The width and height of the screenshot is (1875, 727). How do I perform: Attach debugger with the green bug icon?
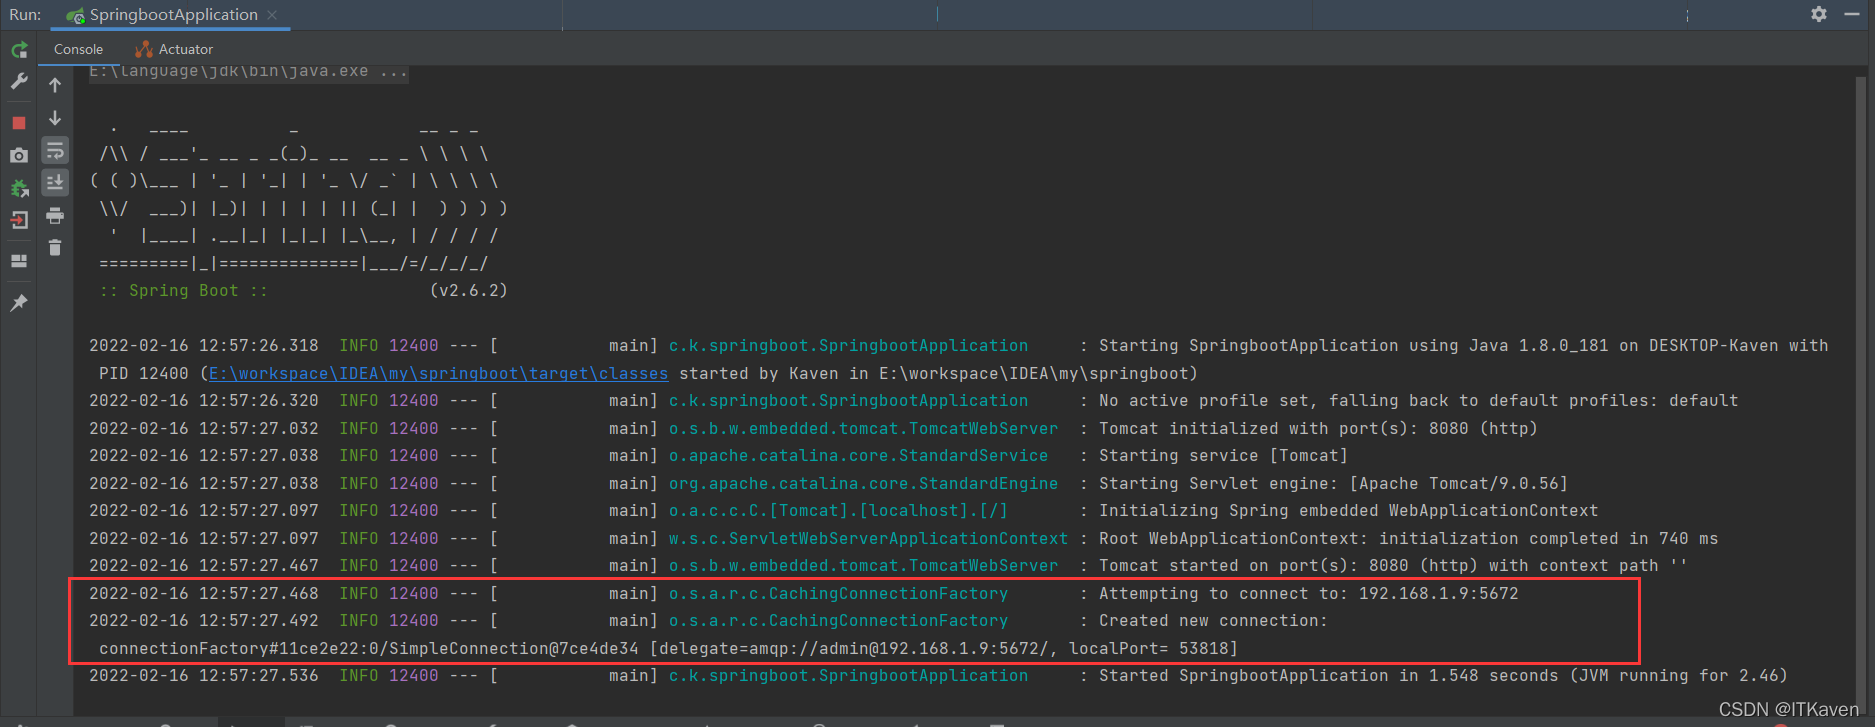[x=19, y=188]
